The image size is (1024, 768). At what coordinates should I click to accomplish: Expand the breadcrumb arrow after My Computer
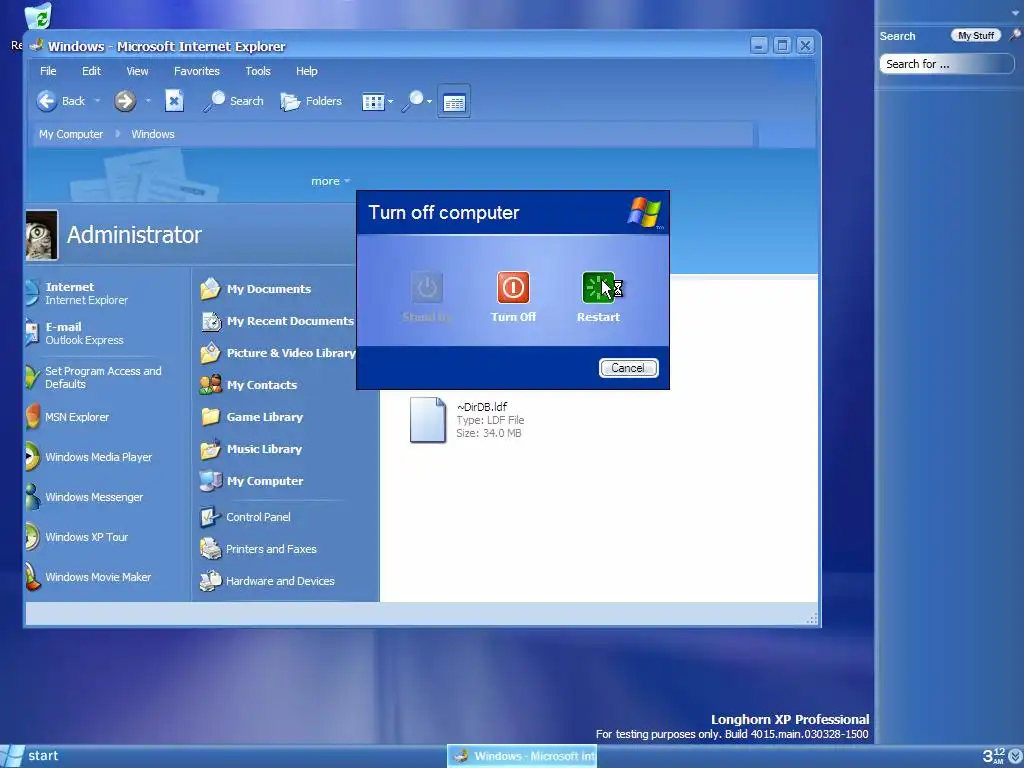tap(118, 134)
